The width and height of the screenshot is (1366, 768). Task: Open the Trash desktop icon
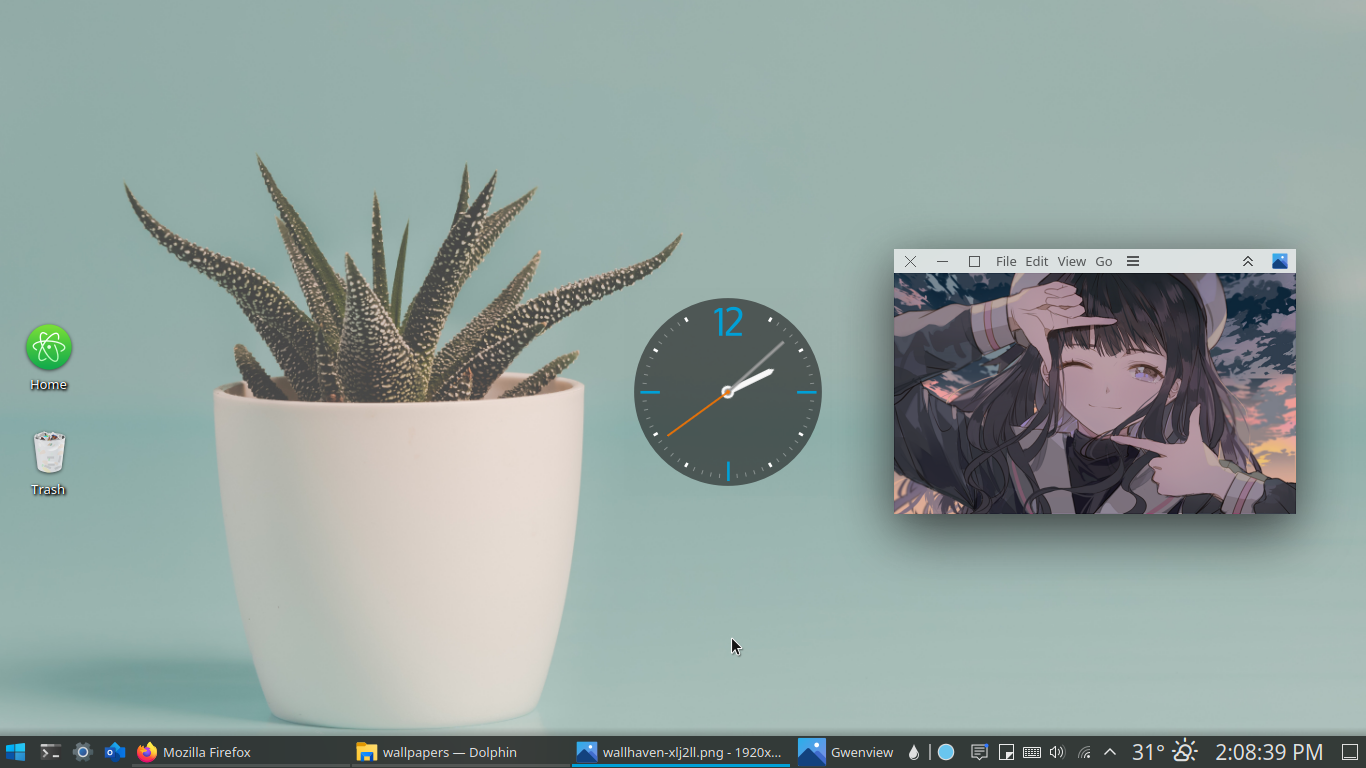(x=48, y=463)
